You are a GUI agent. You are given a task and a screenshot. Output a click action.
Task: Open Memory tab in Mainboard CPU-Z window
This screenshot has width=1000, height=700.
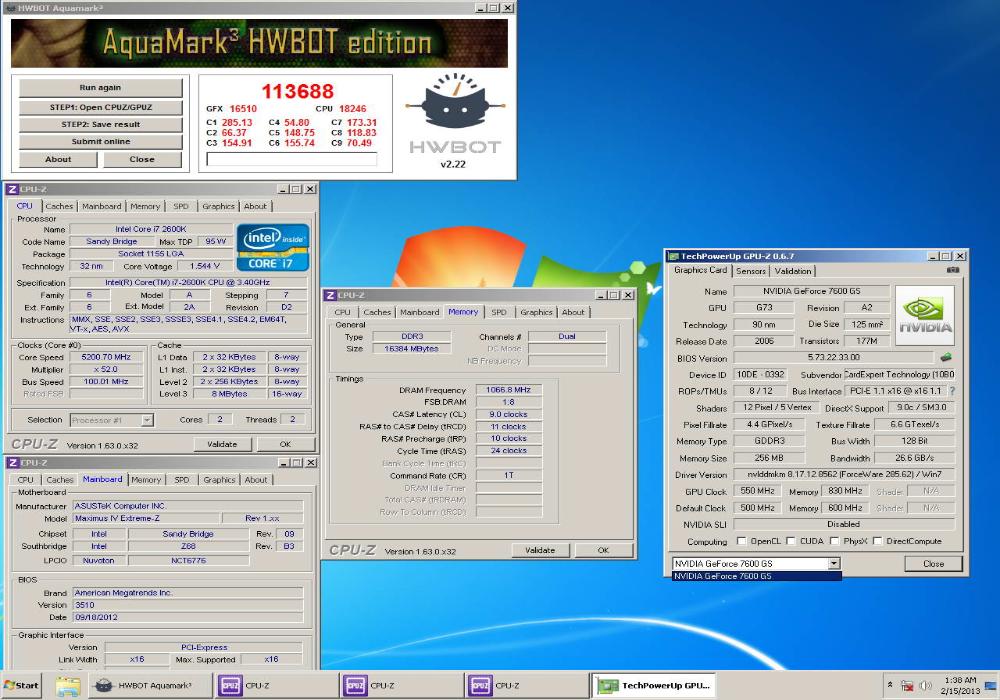[x=146, y=480]
